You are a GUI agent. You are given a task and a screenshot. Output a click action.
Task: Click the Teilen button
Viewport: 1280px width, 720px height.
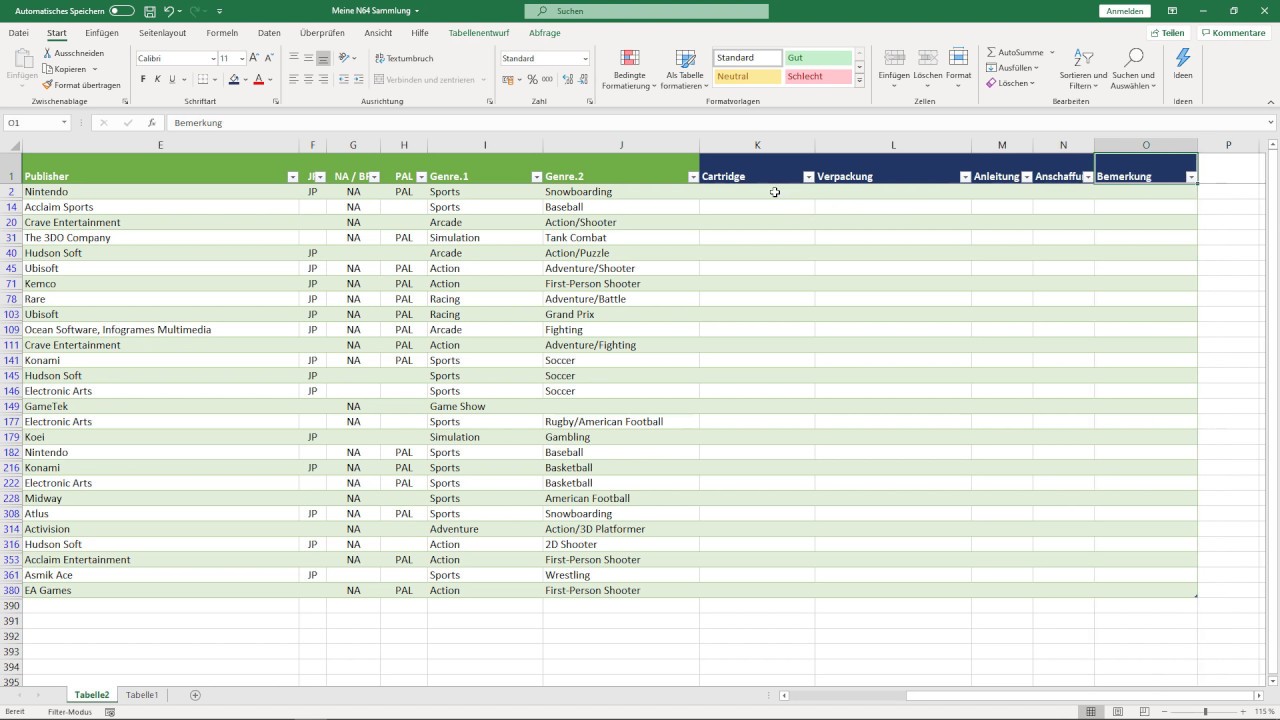(1167, 33)
